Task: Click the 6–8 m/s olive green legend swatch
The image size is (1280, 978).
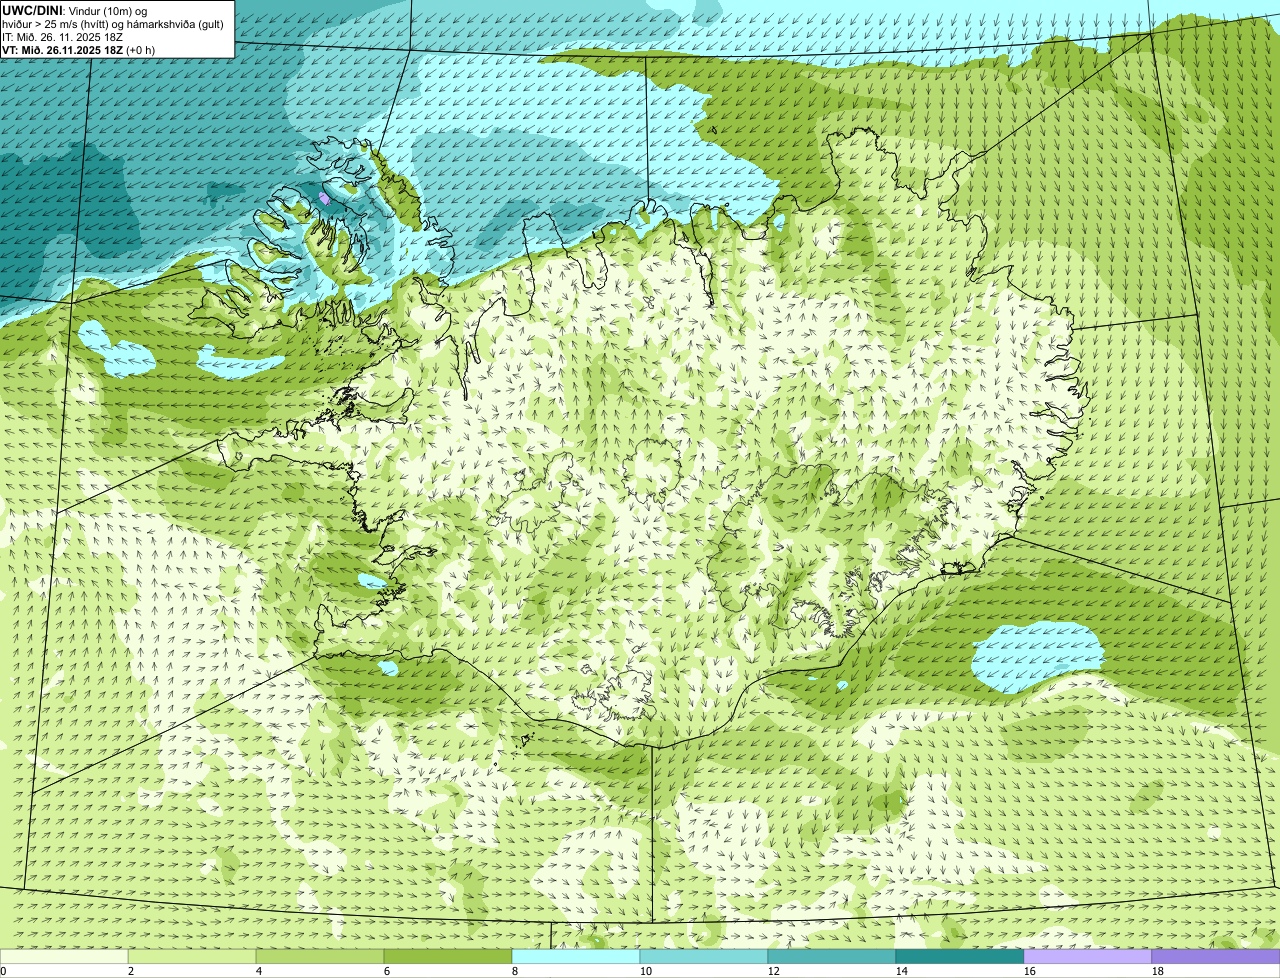Action: pos(448,956)
